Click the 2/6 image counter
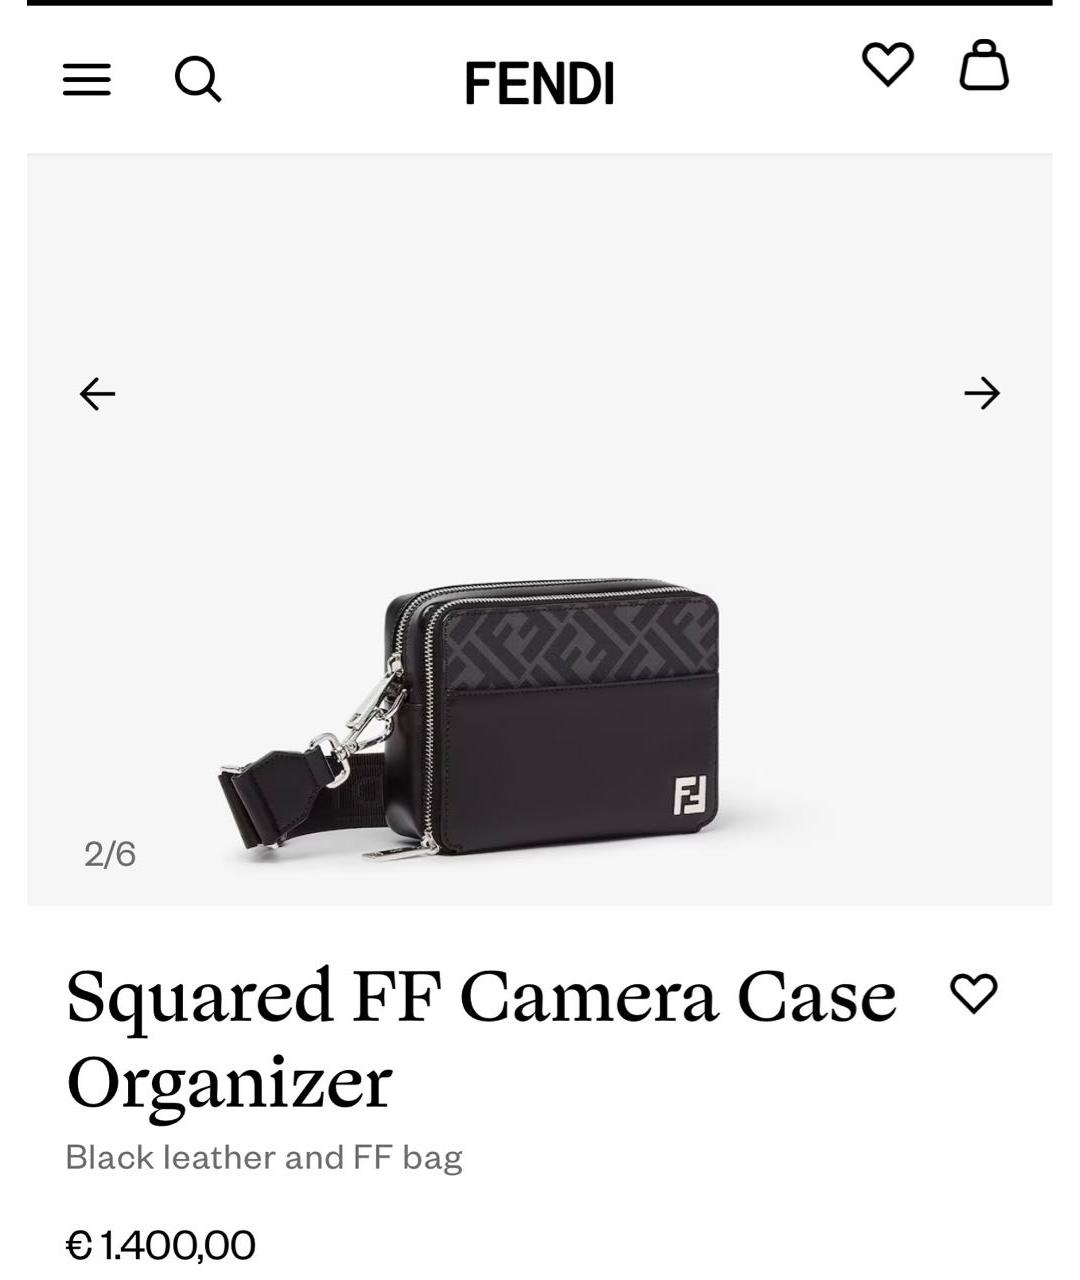Image resolution: width=1080 pixels, height=1280 pixels. tap(110, 854)
